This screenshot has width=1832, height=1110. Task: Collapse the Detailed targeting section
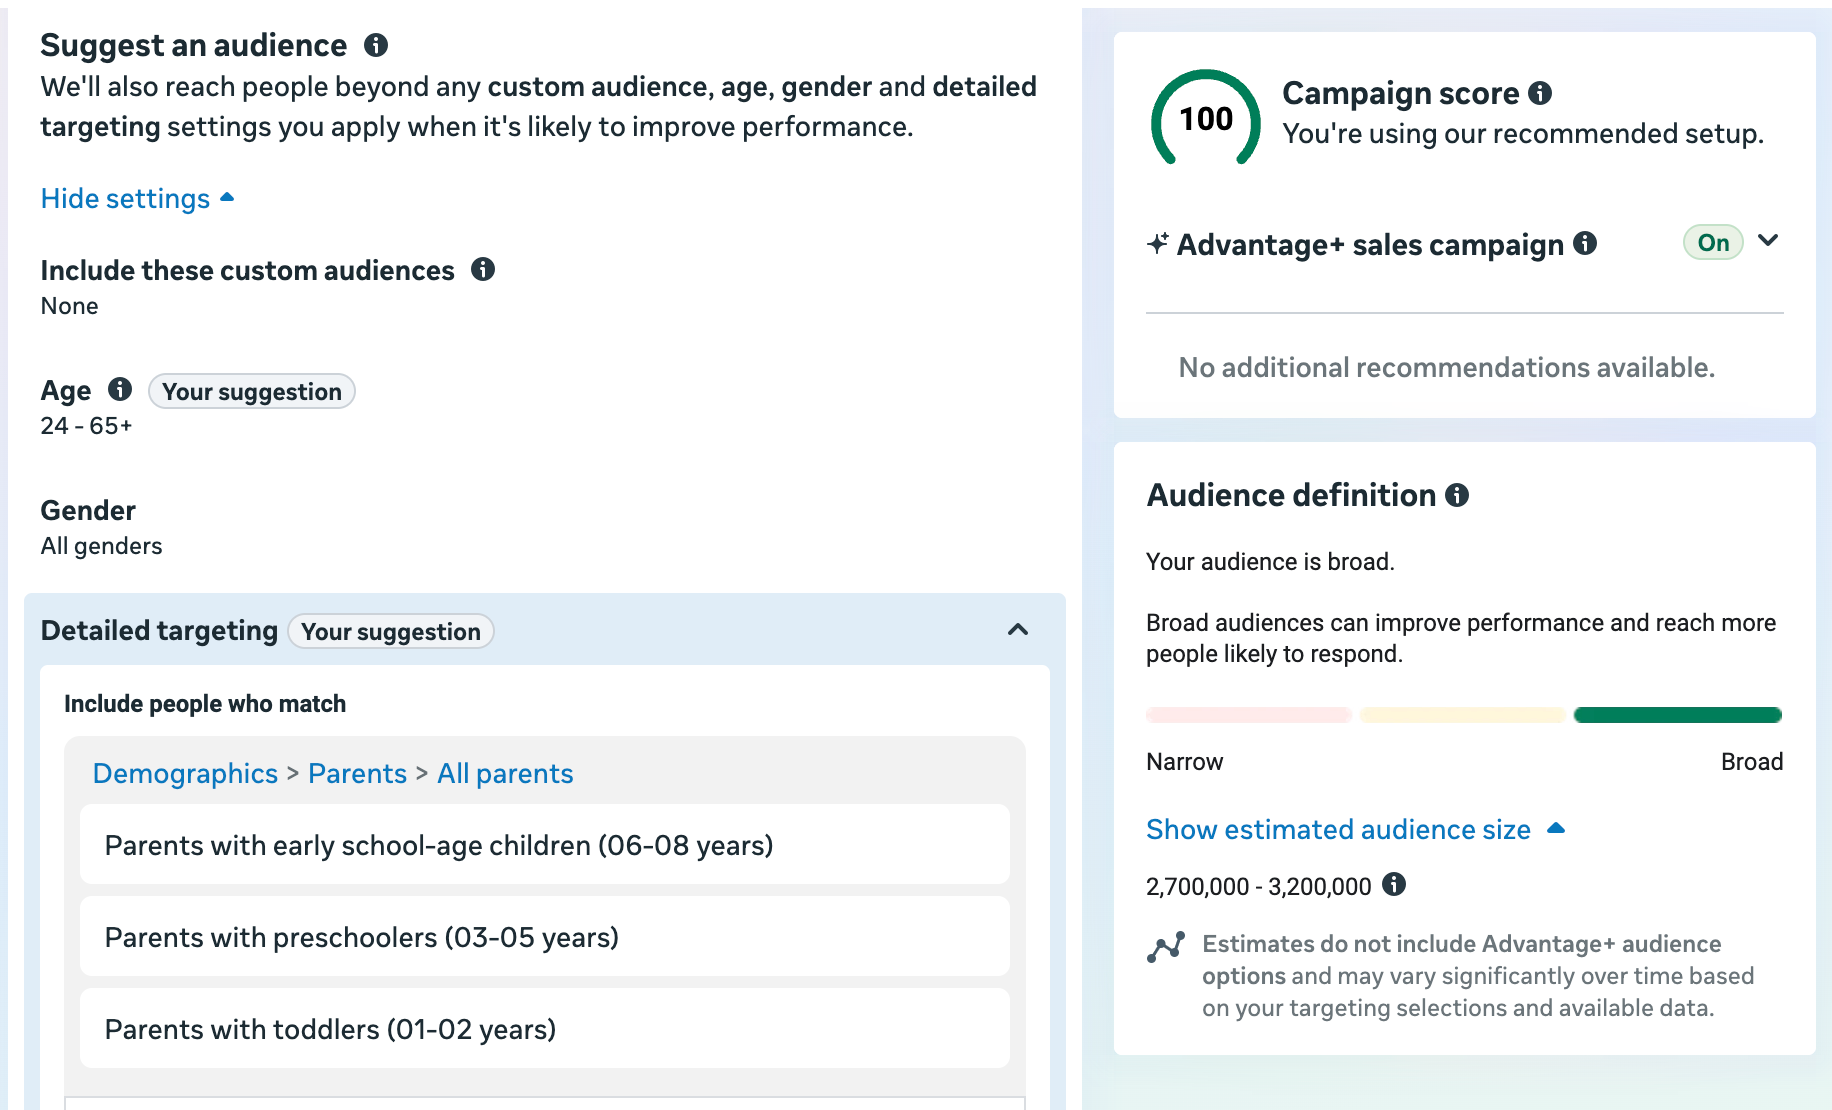point(1018,630)
